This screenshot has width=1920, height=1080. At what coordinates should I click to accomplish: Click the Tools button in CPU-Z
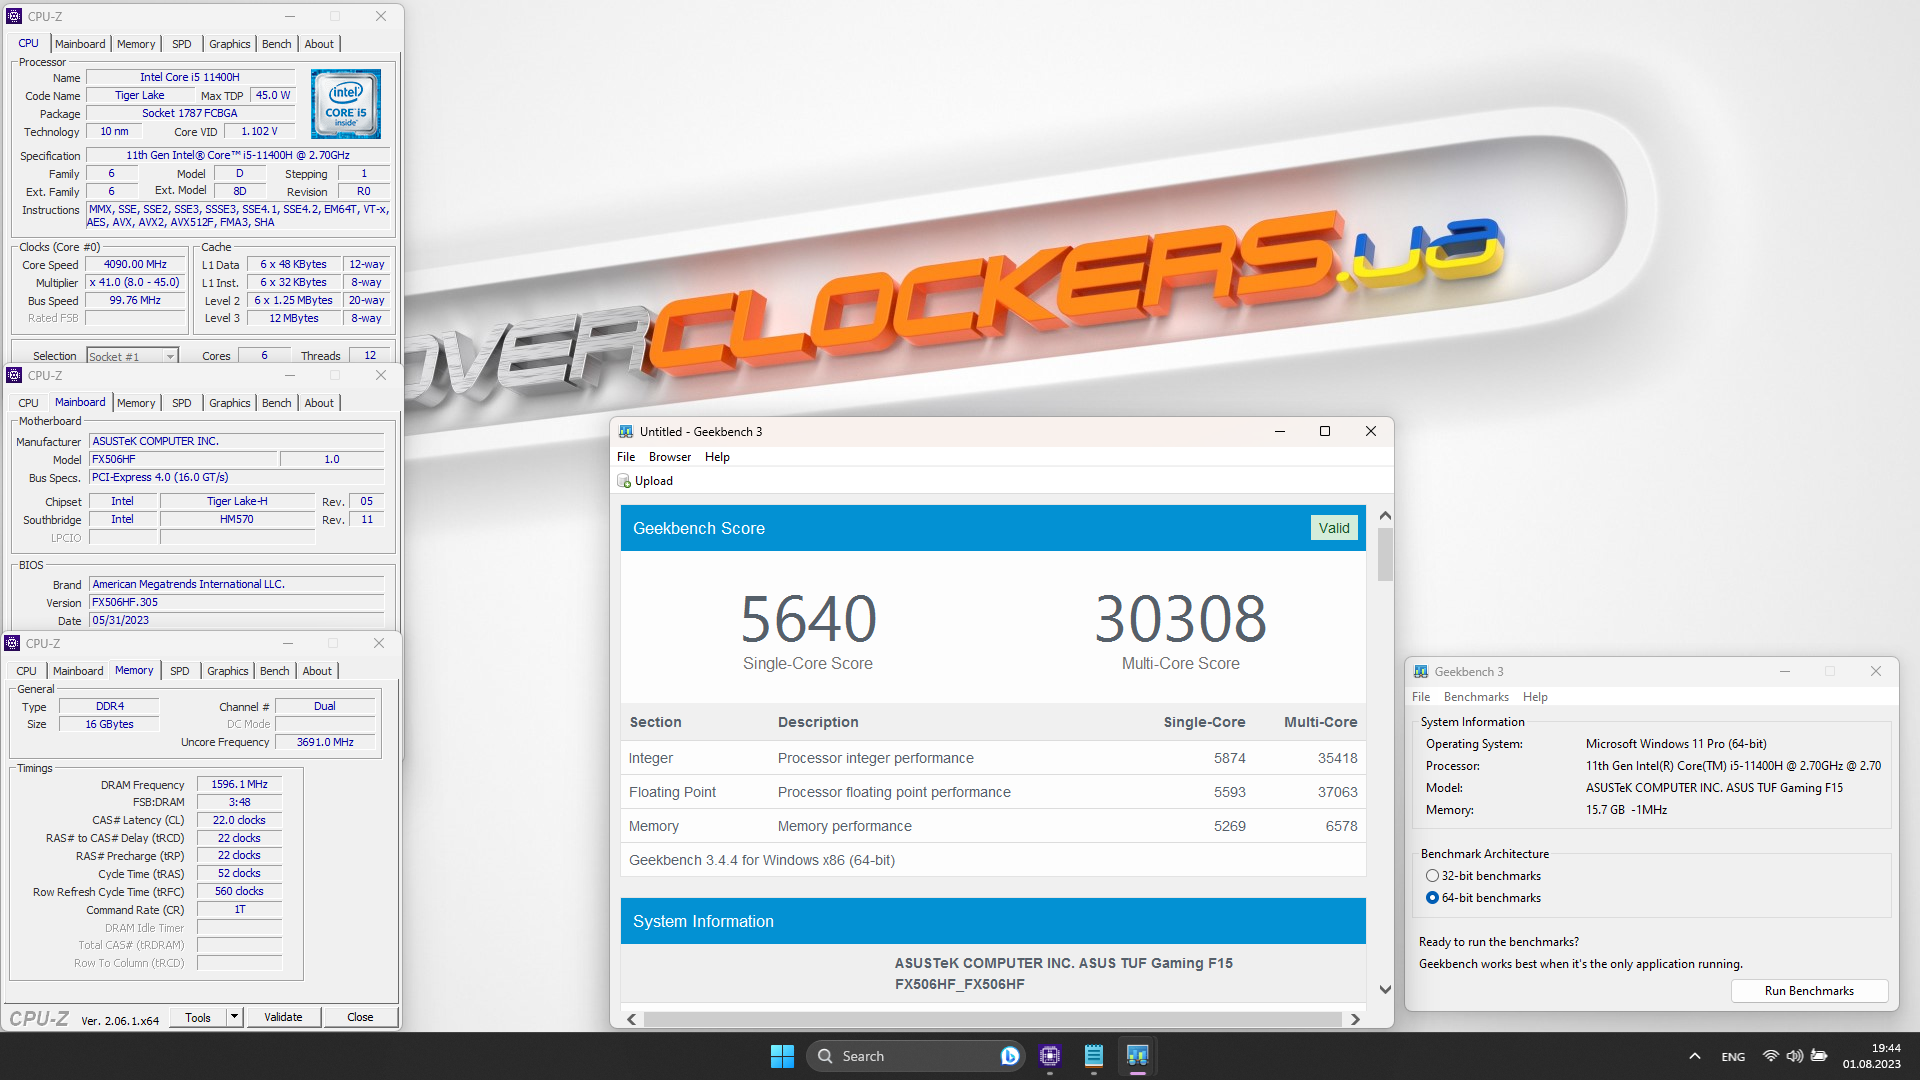198,1017
